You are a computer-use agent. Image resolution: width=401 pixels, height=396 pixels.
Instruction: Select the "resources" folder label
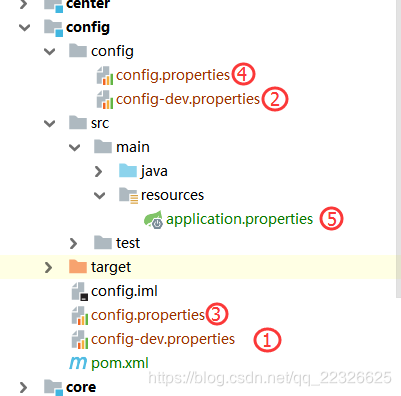point(172,195)
